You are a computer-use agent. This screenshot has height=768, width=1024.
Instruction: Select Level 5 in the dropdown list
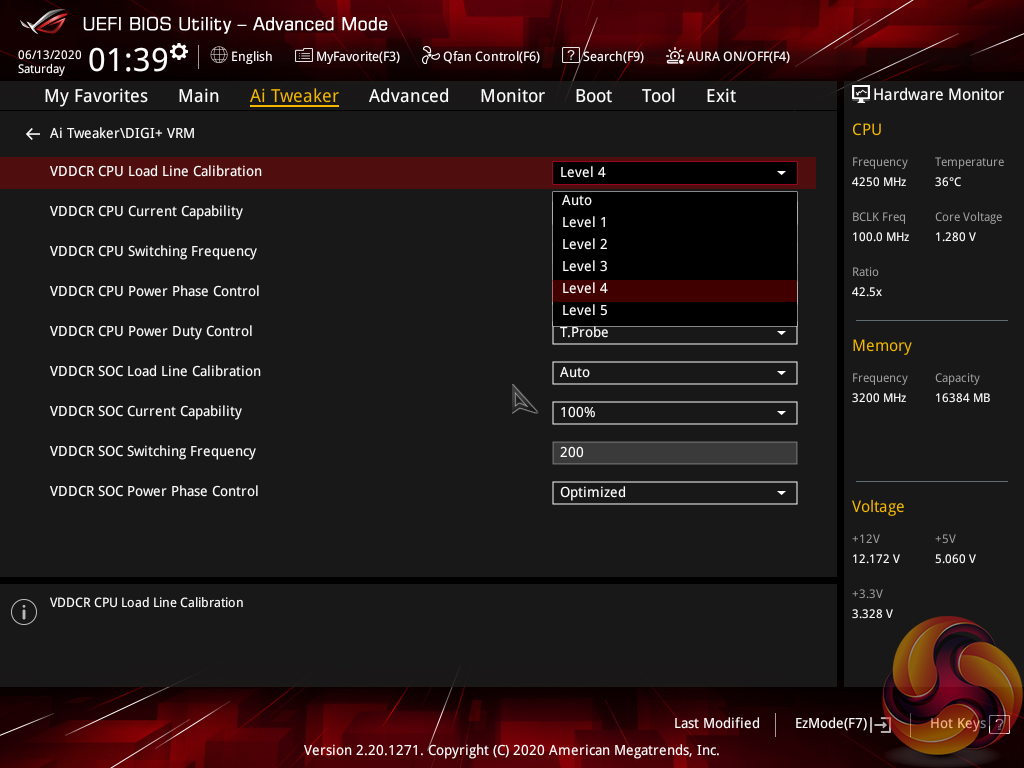pyautogui.click(x=585, y=310)
